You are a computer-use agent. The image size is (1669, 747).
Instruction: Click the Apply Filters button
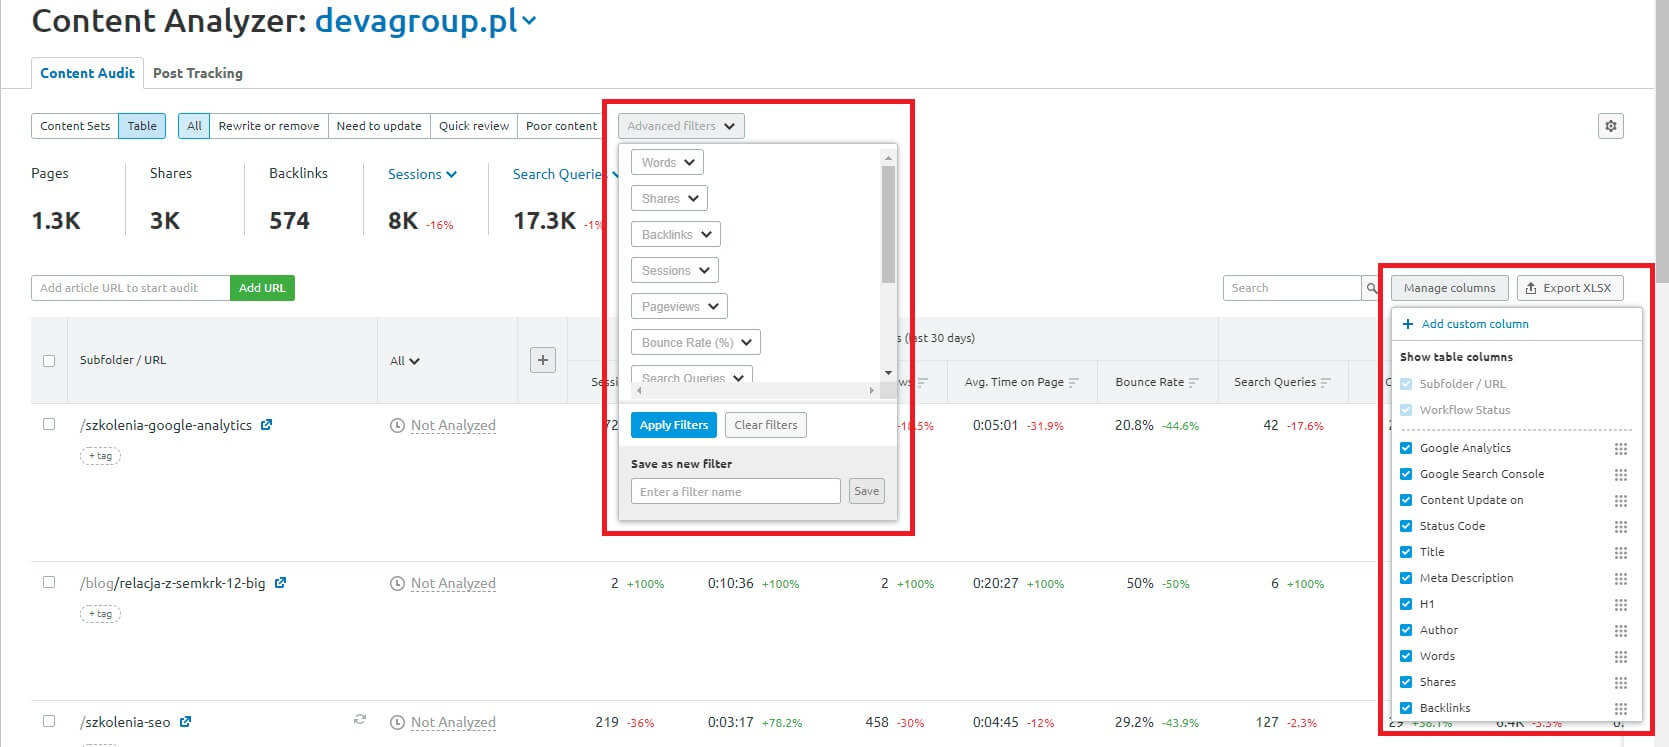click(673, 425)
